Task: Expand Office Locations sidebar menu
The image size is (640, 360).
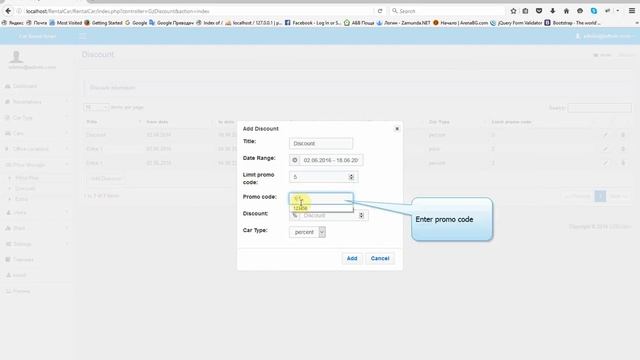Action: point(36,149)
